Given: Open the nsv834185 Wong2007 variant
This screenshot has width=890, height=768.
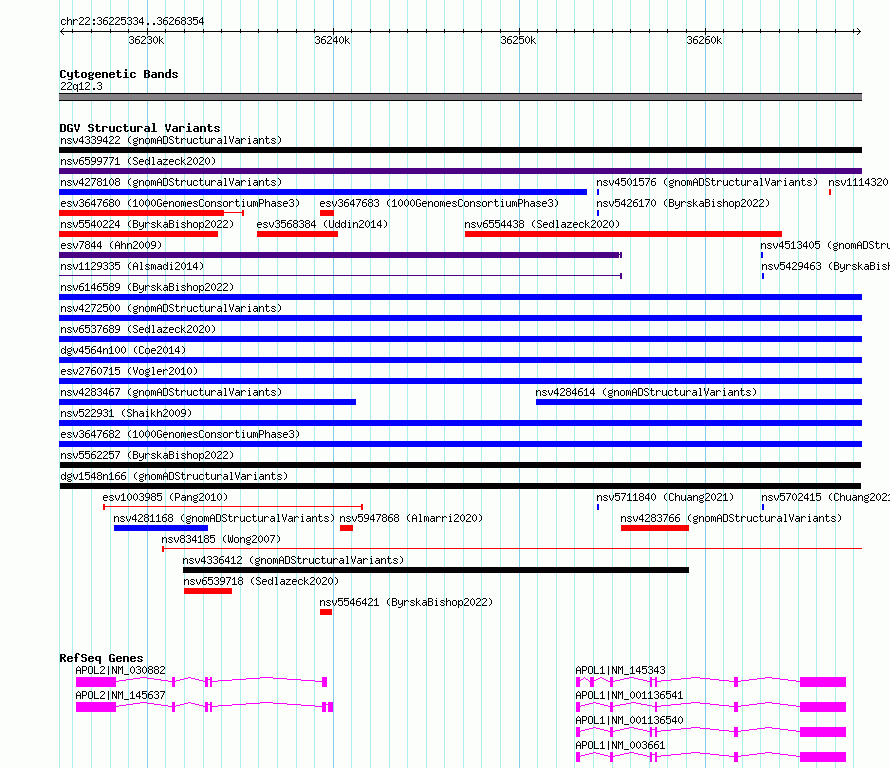Looking at the screenshot, I should tap(221, 539).
